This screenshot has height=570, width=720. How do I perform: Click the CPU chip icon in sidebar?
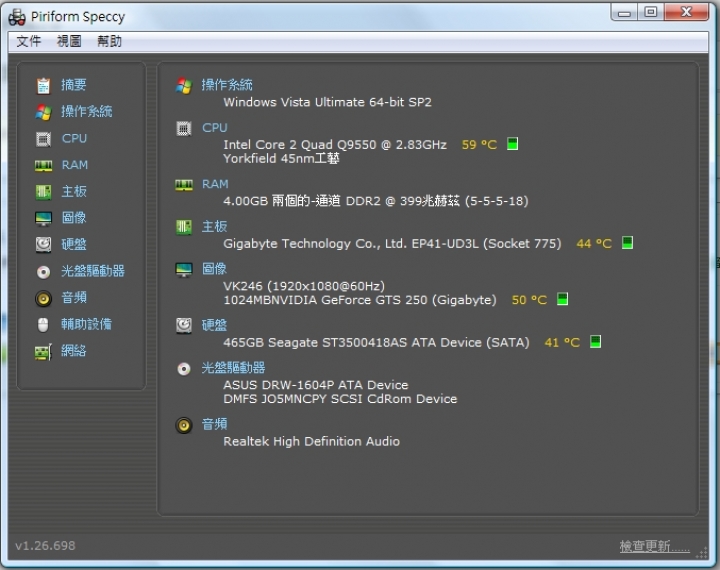[43, 139]
